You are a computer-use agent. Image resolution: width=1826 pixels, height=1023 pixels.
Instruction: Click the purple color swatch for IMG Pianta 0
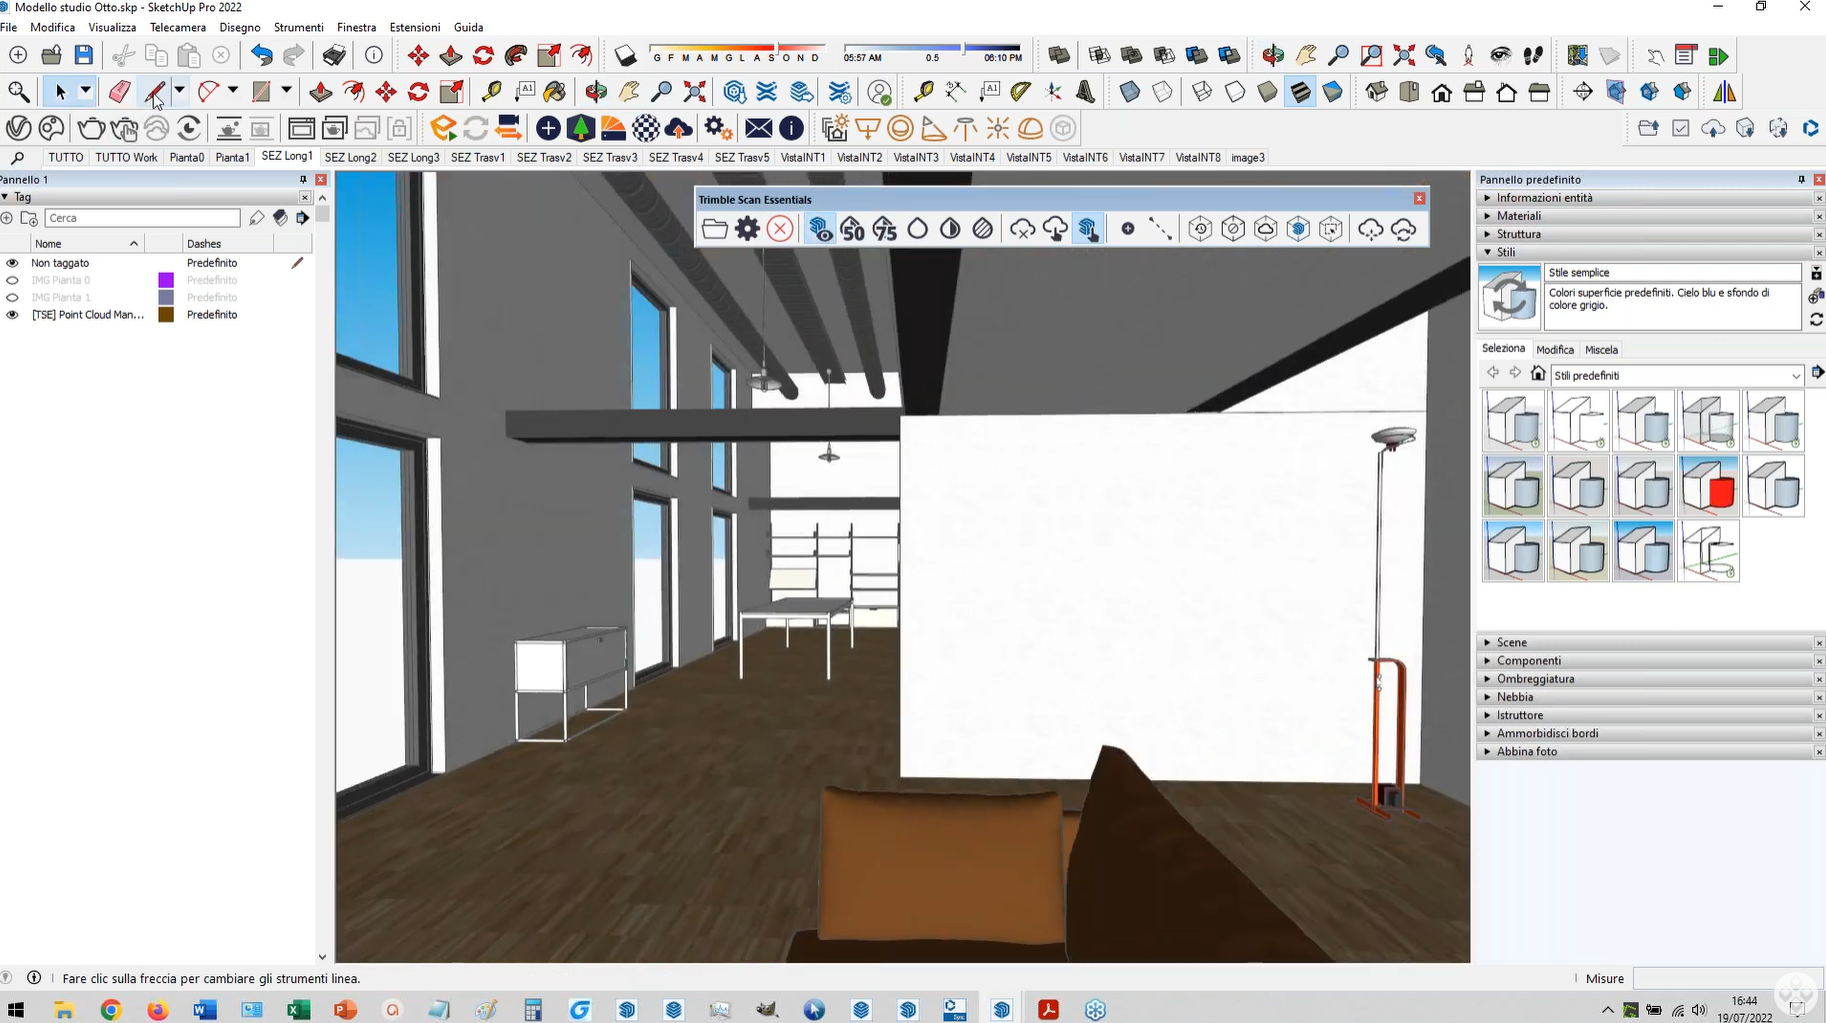[x=166, y=280]
